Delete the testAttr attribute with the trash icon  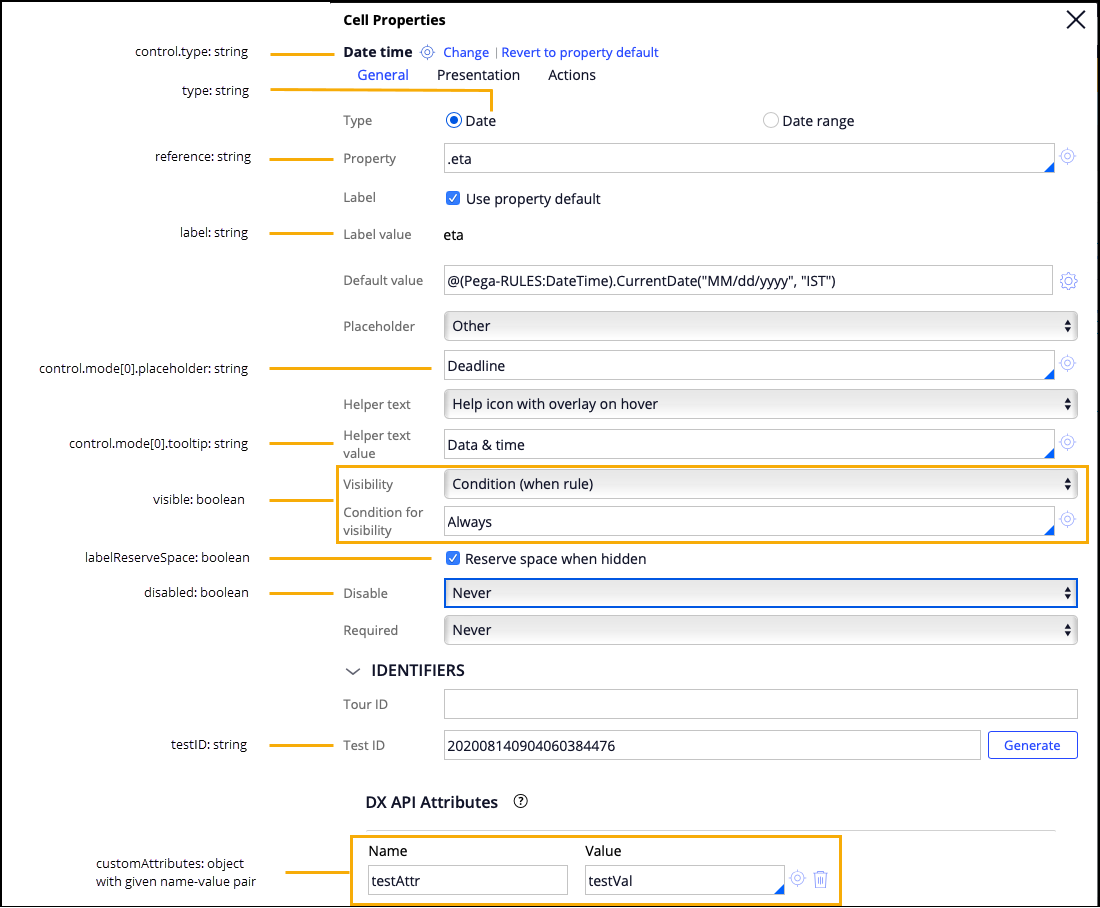tap(820, 879)
